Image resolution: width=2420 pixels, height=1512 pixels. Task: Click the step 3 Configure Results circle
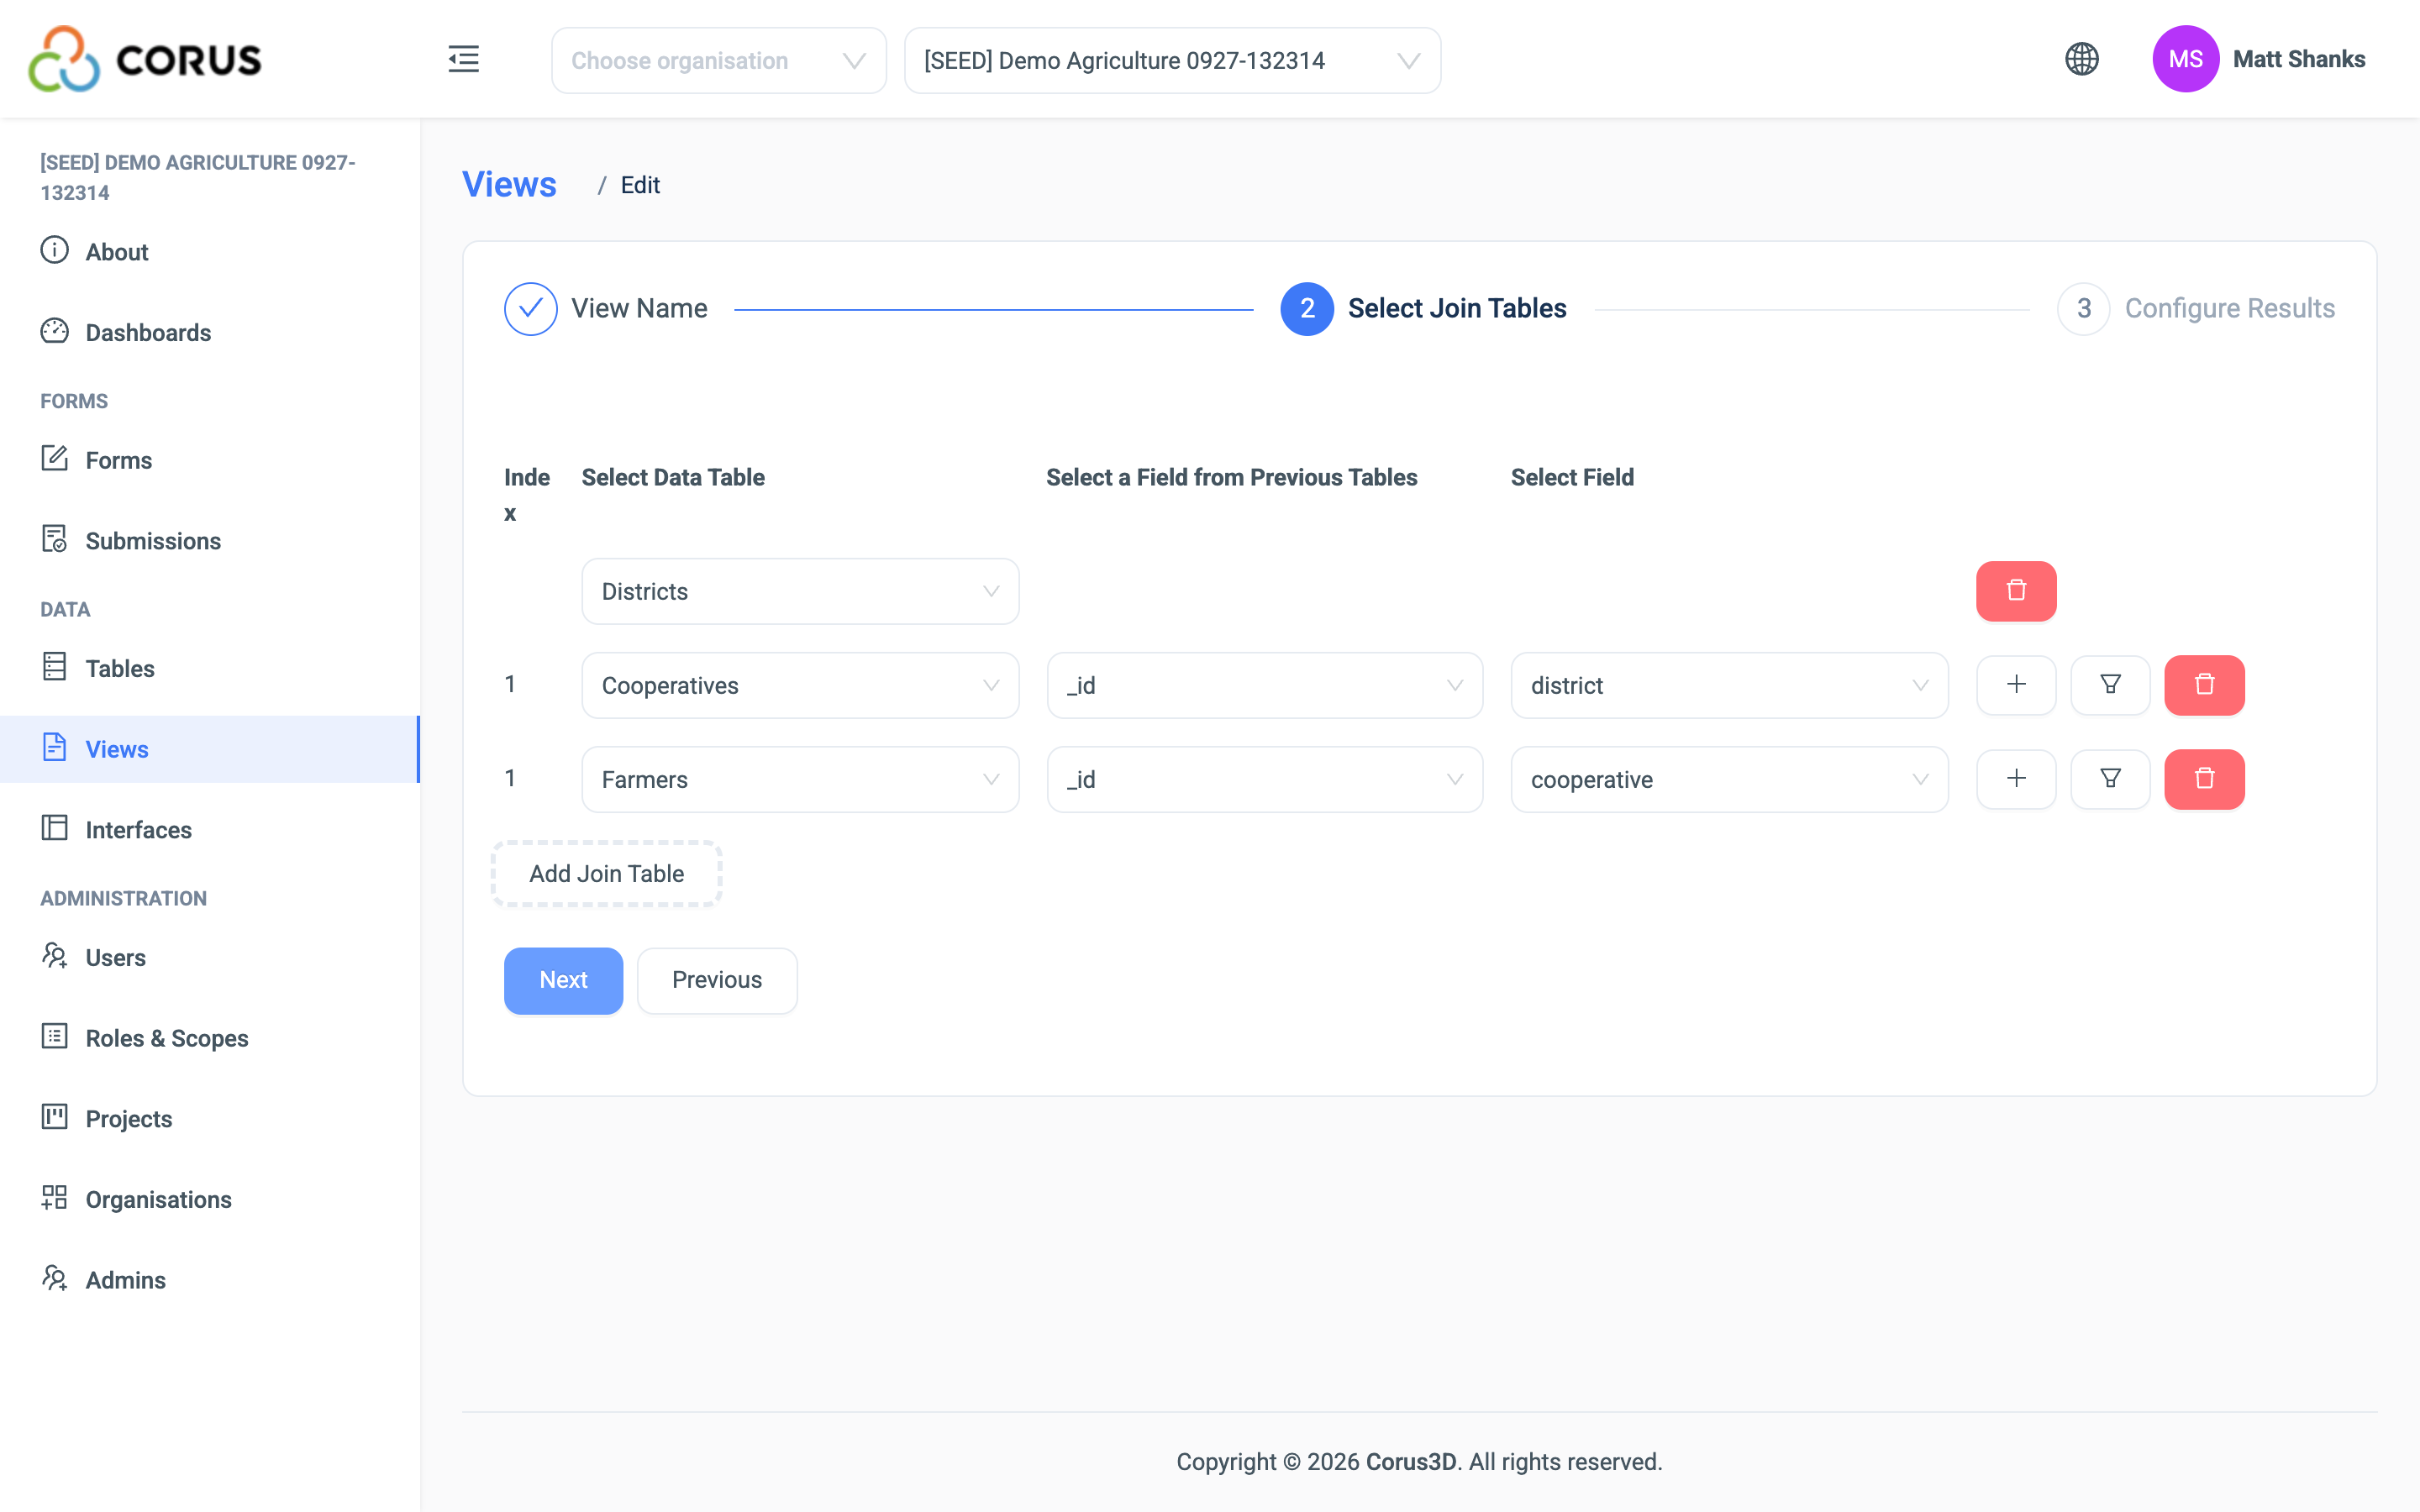tap(2083, 309)
